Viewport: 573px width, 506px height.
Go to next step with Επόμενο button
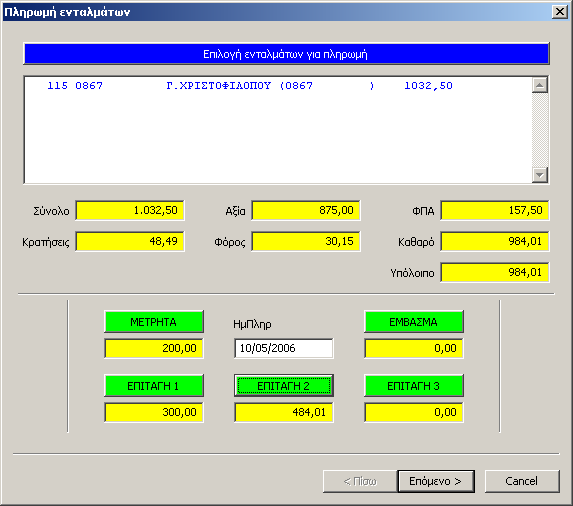pos(436,482)
